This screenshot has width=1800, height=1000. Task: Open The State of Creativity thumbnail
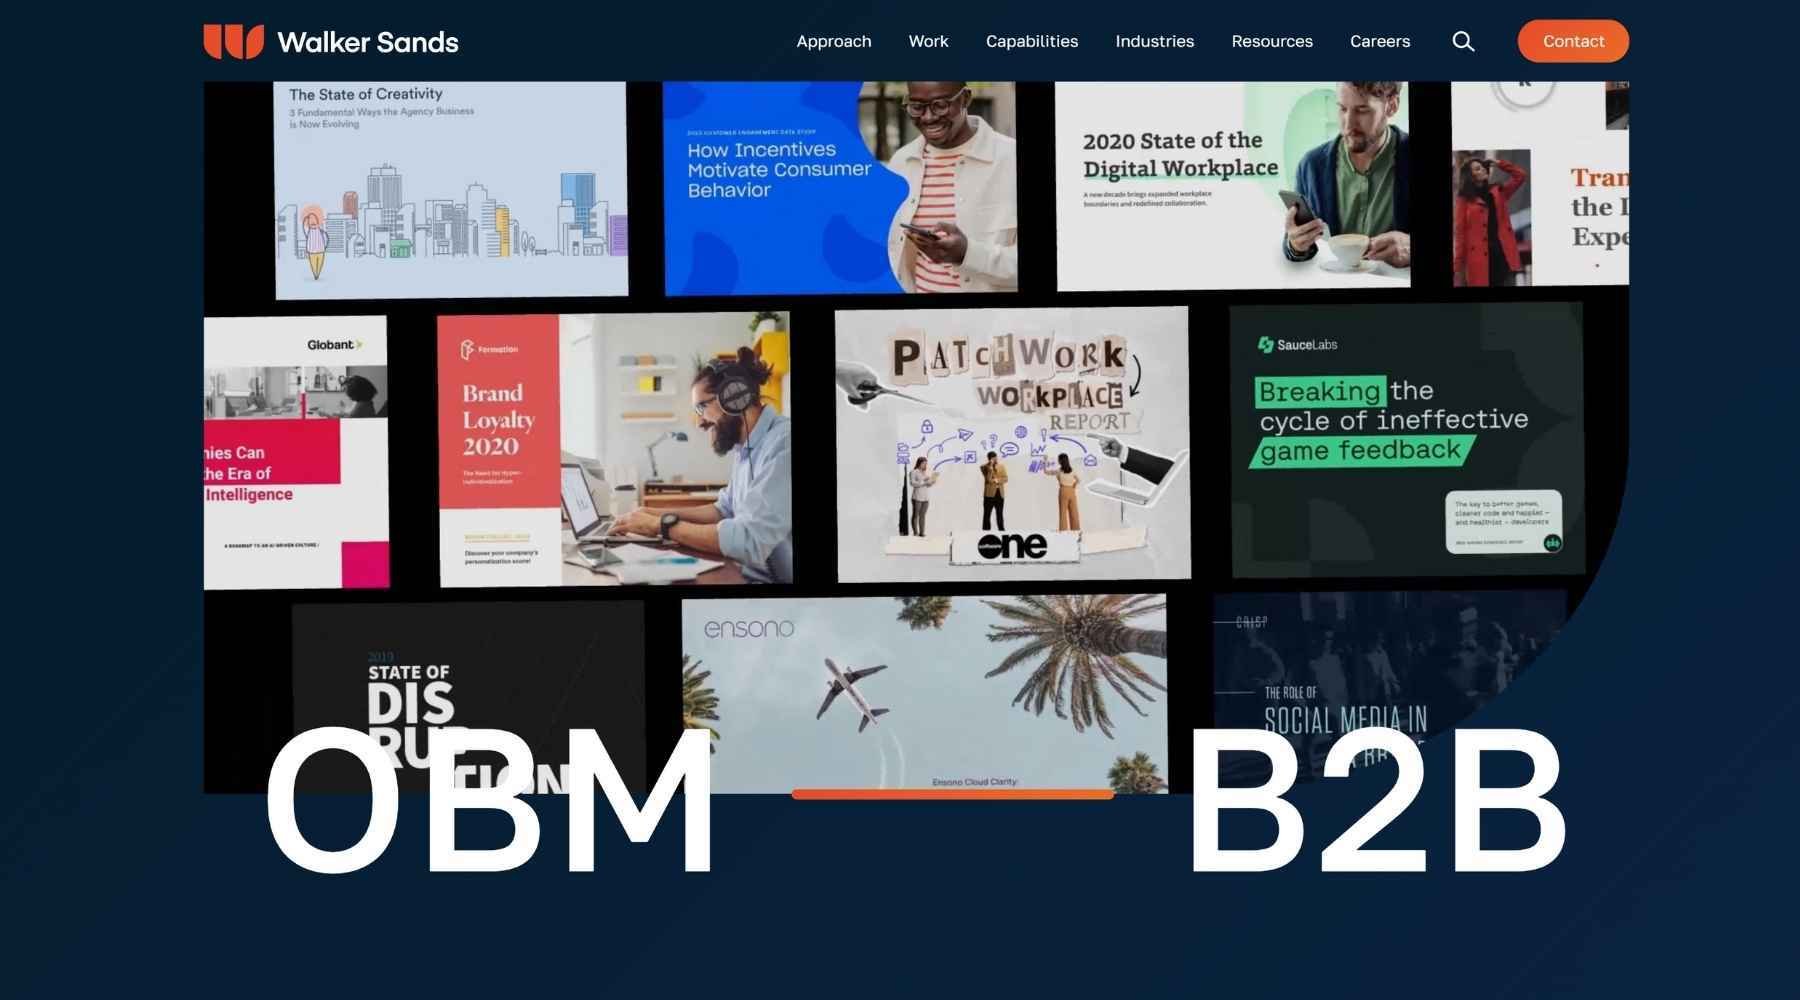451,190
